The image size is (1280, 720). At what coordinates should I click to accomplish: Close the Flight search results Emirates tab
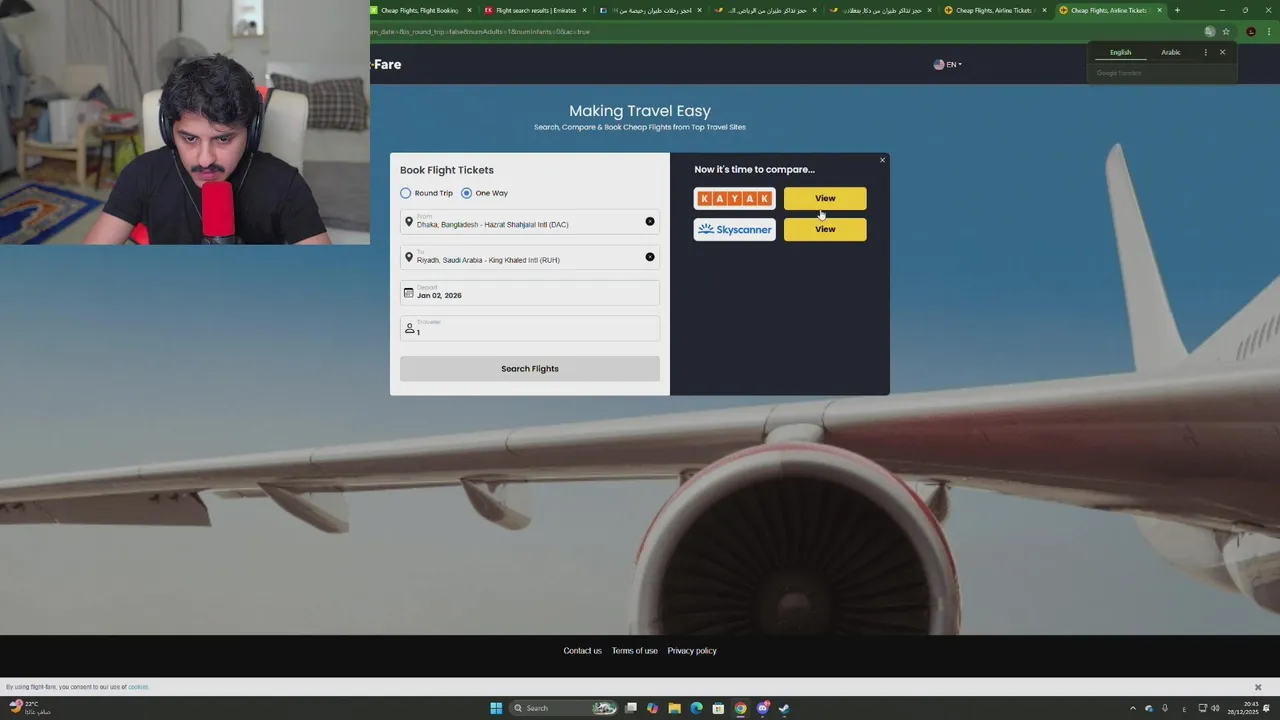point(585,10)
